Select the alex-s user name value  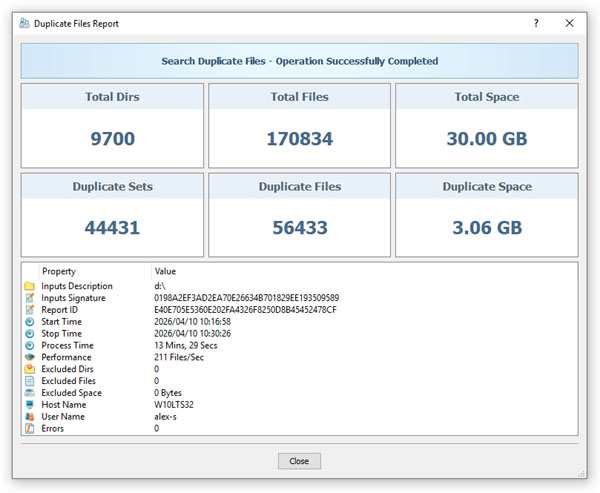(165, 416)
